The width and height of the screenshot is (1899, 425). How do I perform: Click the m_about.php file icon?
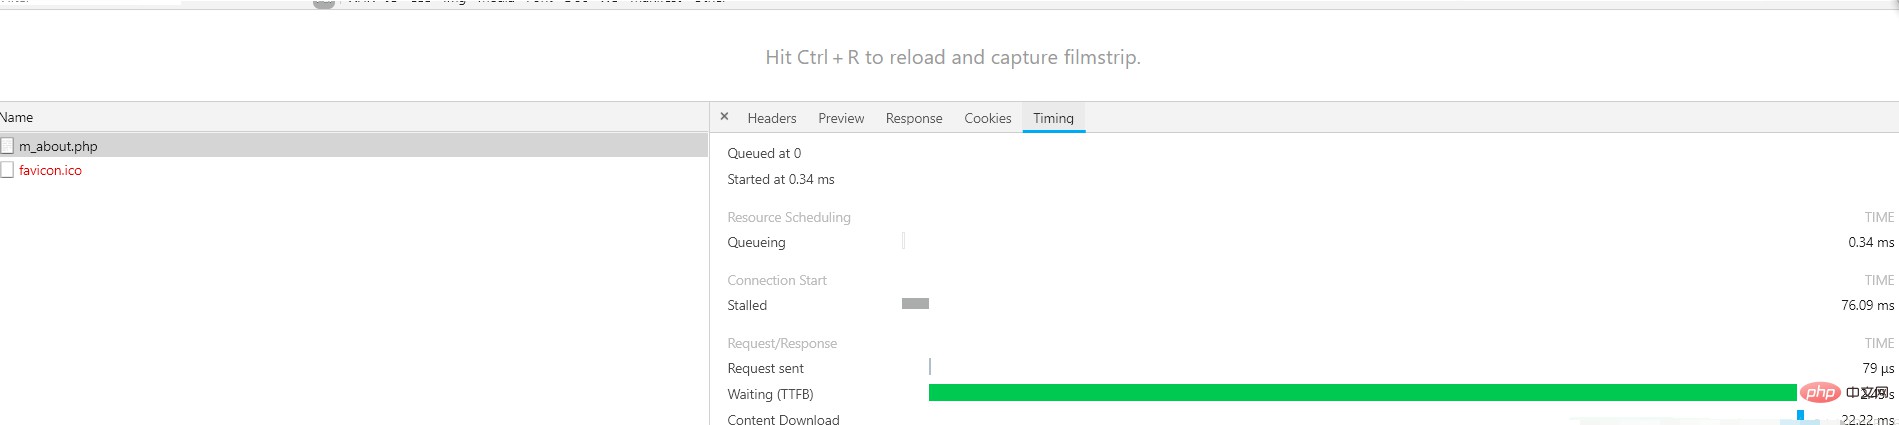[7, 146]
